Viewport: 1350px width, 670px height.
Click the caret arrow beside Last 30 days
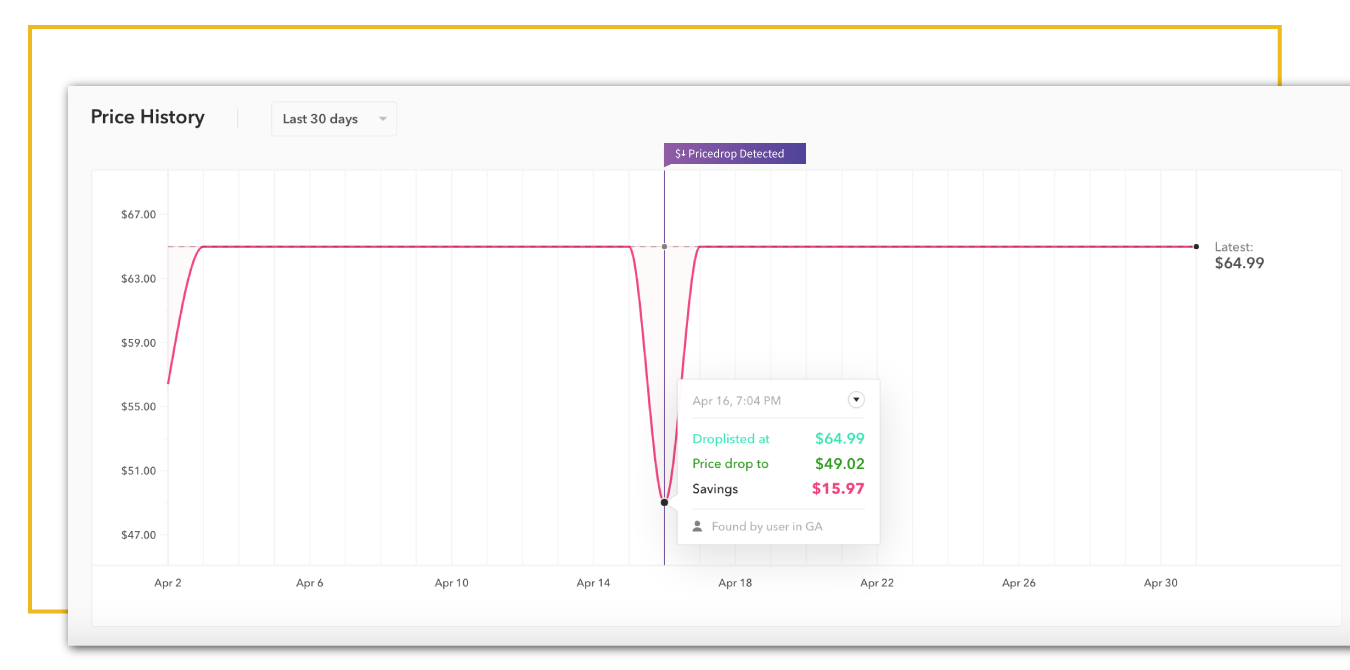click(382, 119)
